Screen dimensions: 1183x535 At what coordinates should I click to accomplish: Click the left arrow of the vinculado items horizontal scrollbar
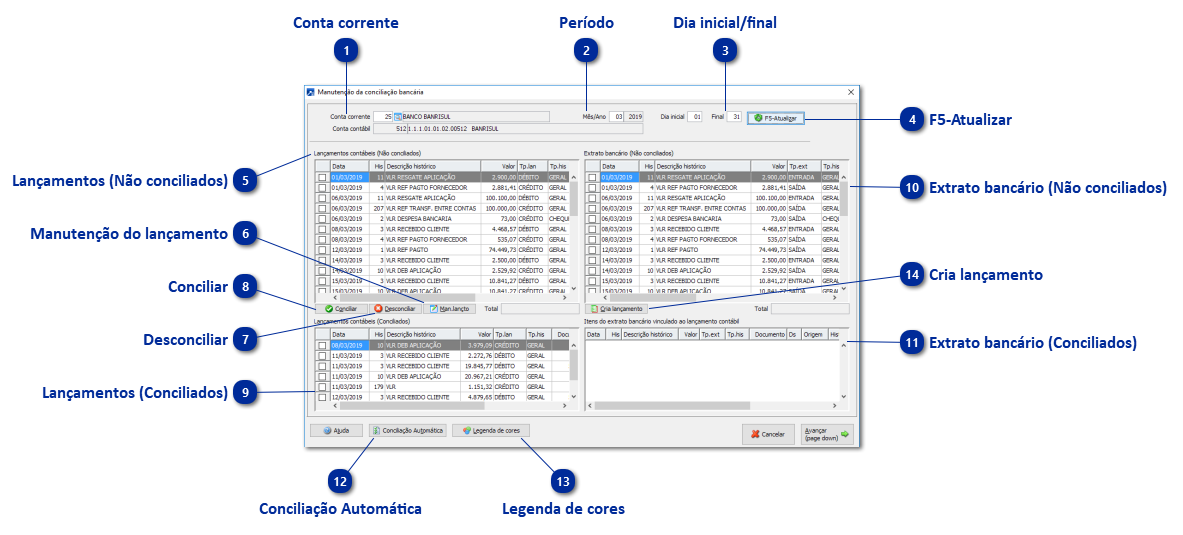590,405
